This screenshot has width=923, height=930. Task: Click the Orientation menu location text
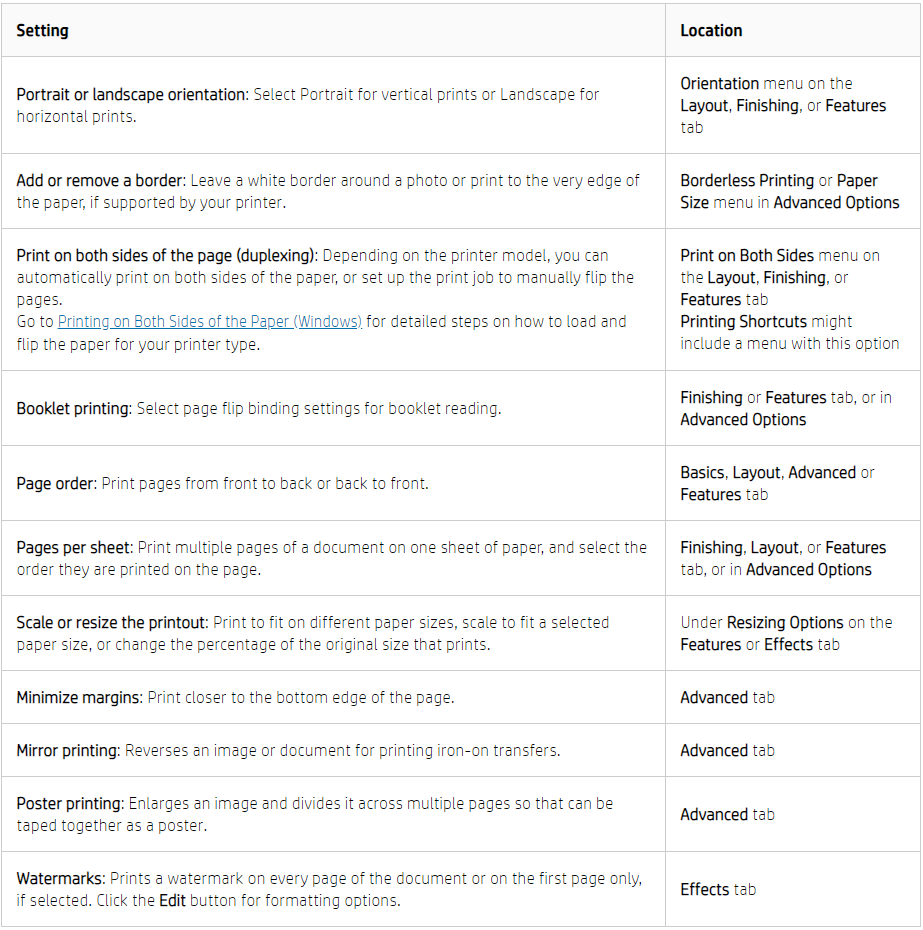[720, 84]
